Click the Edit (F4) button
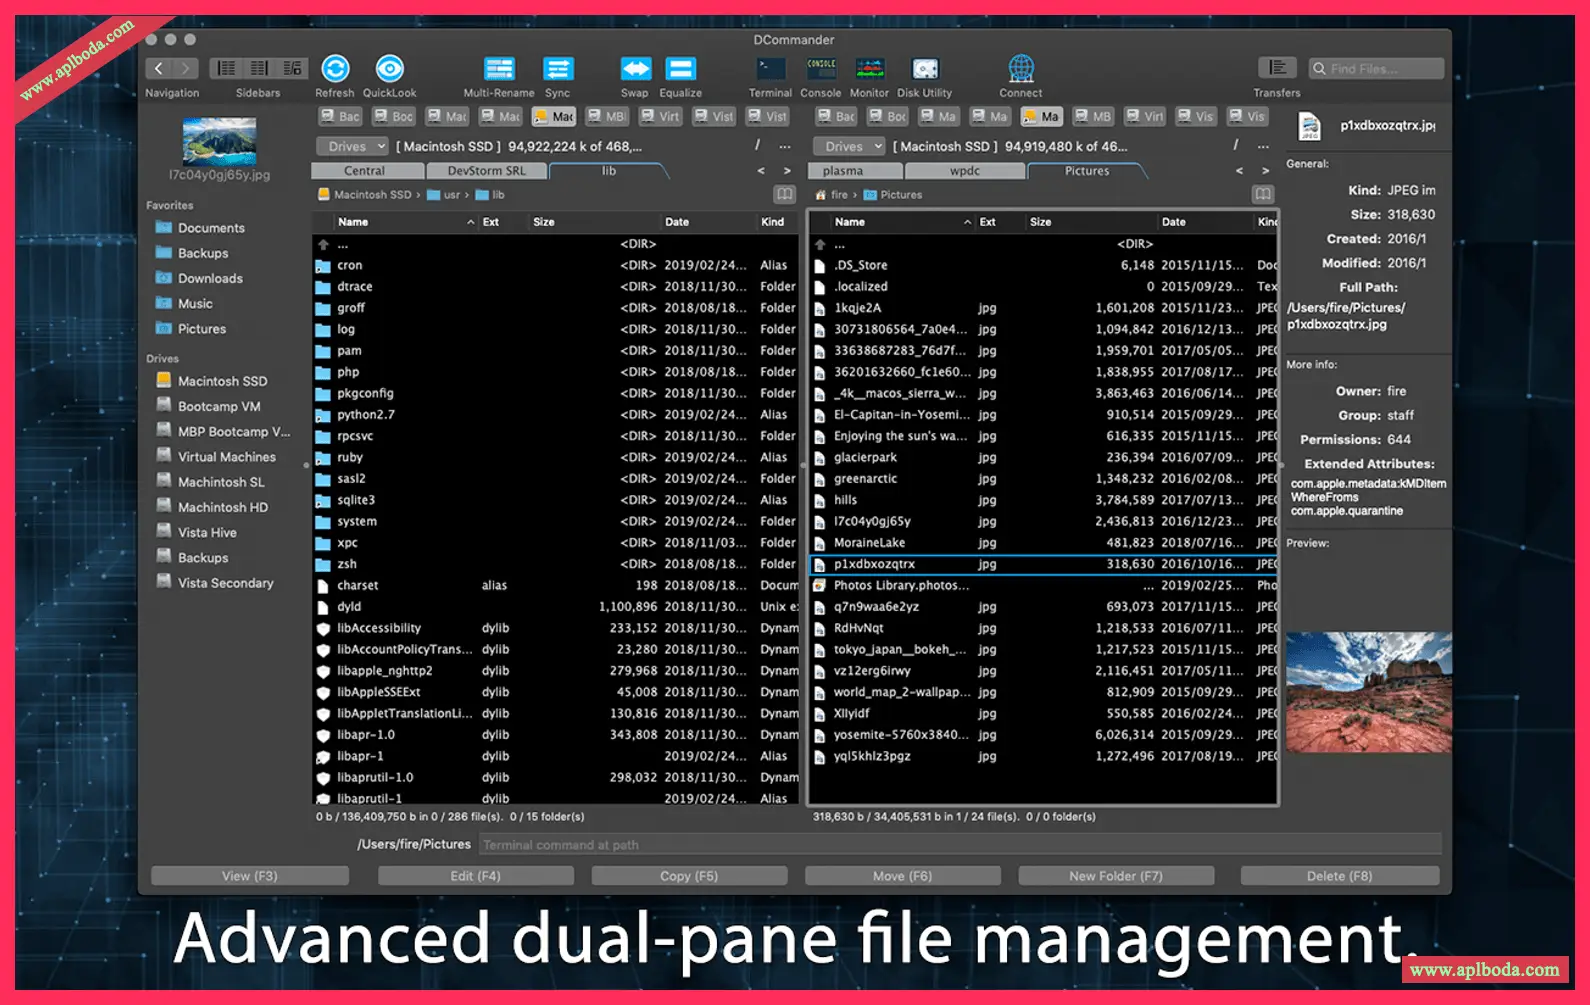 pyautogui.click(x=476, y=876)
